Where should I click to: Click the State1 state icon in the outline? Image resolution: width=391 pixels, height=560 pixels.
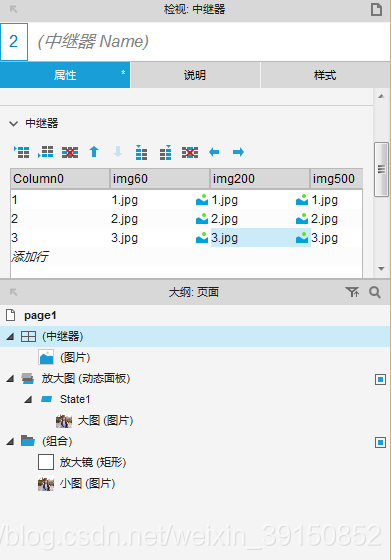(46, 399)
